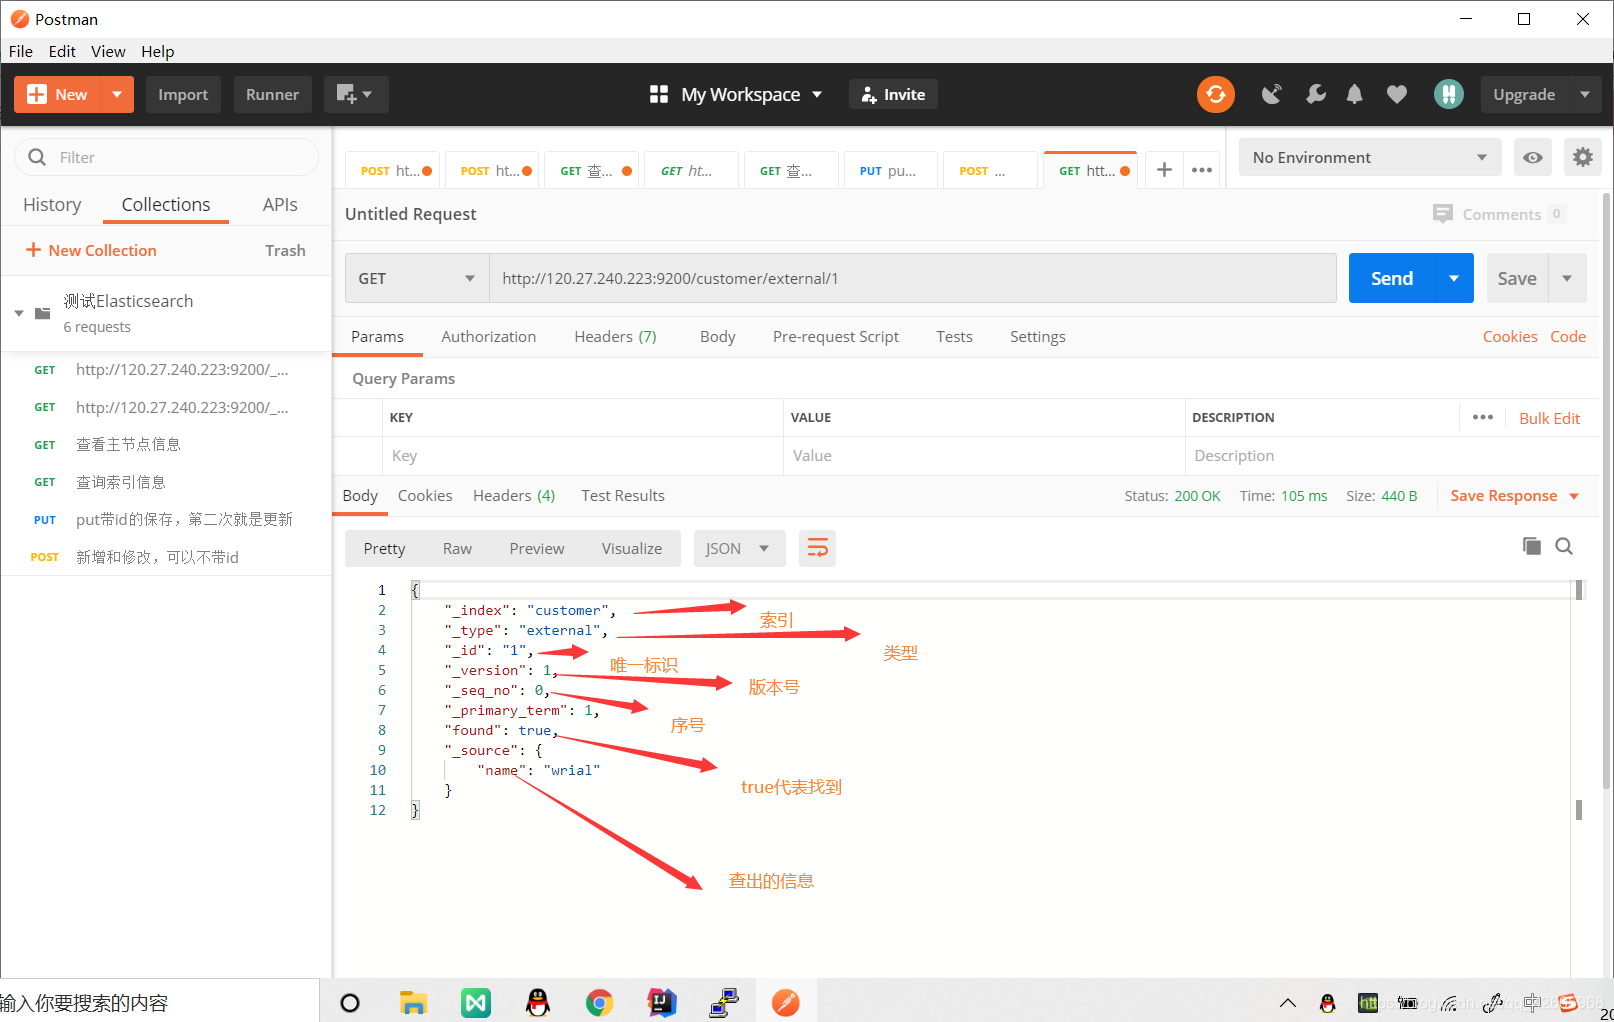This screenshot has width=1614, height=1022.
Task: Collapse the 测试Elasticsearch collection
Action: click(x=19, y=313)
